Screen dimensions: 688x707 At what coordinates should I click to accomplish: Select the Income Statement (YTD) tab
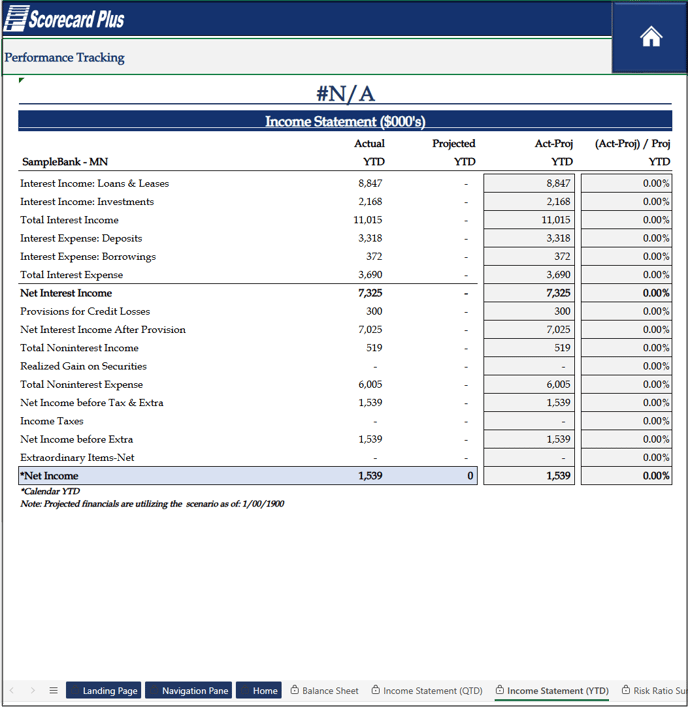coord(552,690)
